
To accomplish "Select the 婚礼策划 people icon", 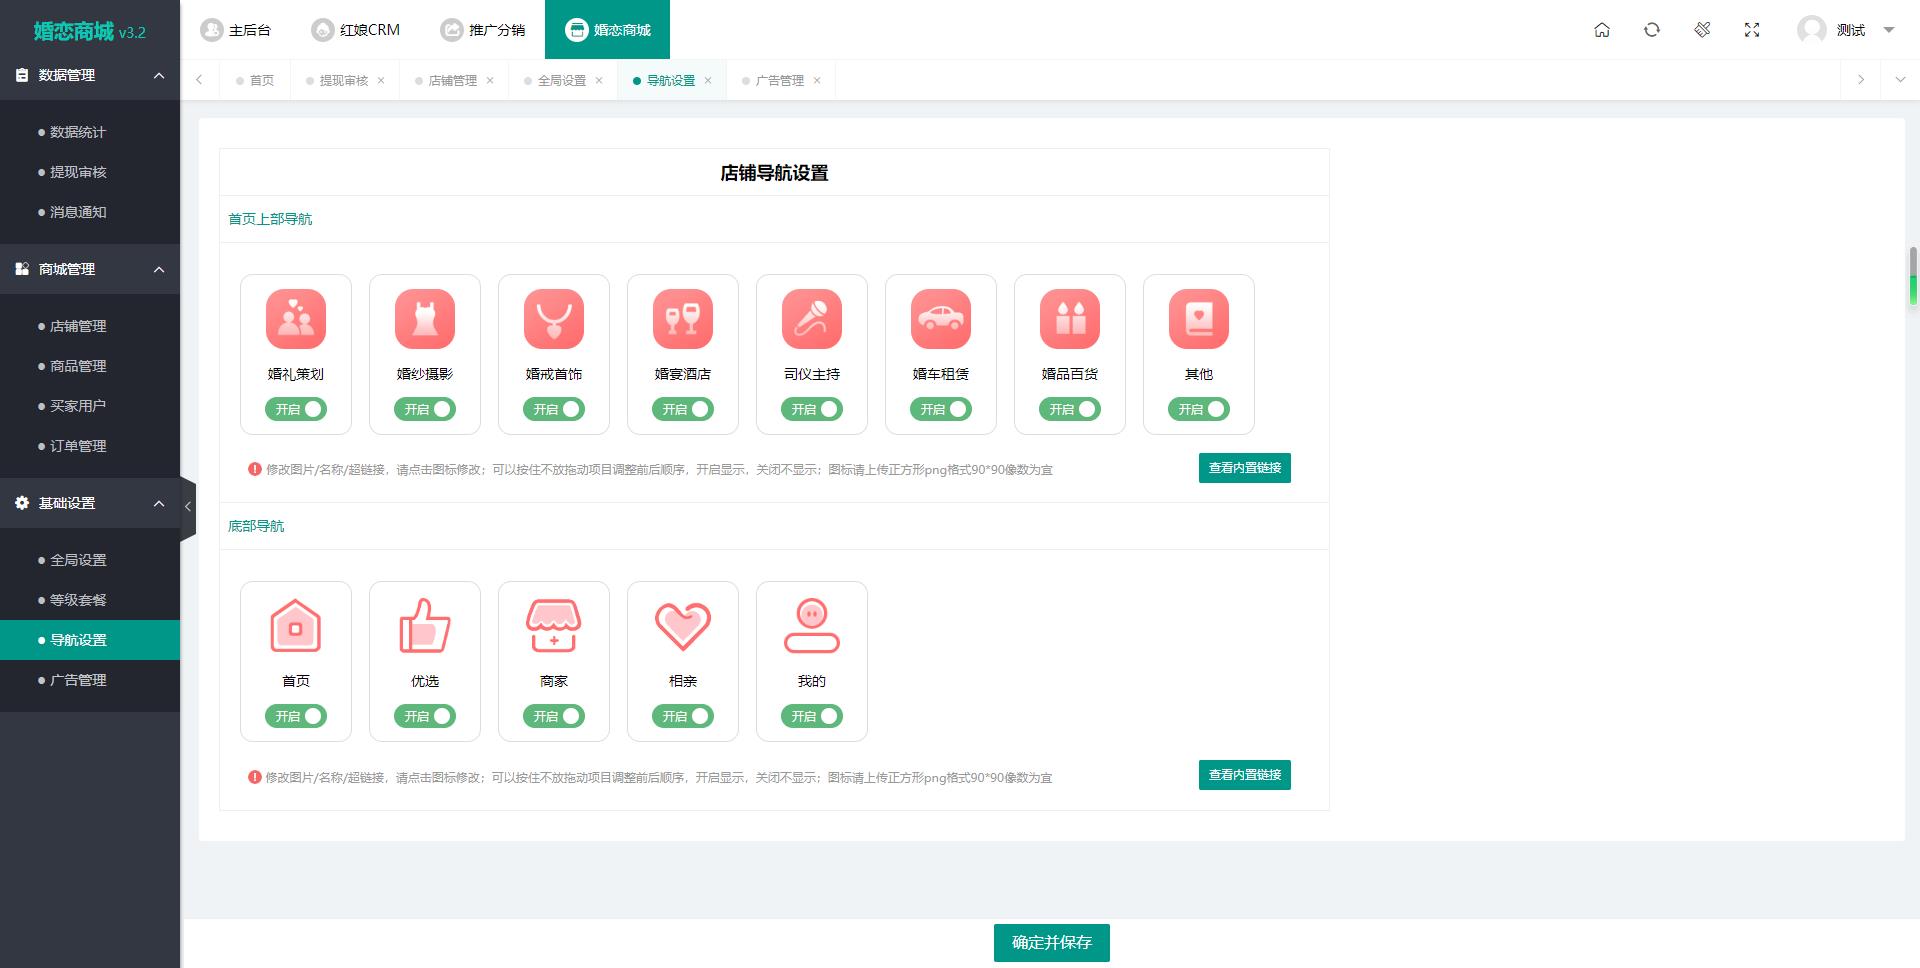I will (x=295, y=318).
